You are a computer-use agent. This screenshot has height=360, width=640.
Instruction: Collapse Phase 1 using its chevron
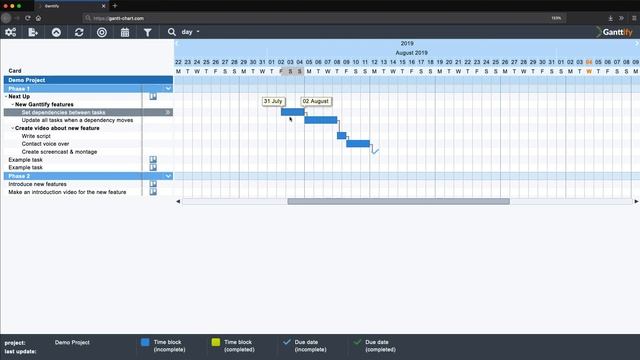pyautogui.click(x=168, y=89)
